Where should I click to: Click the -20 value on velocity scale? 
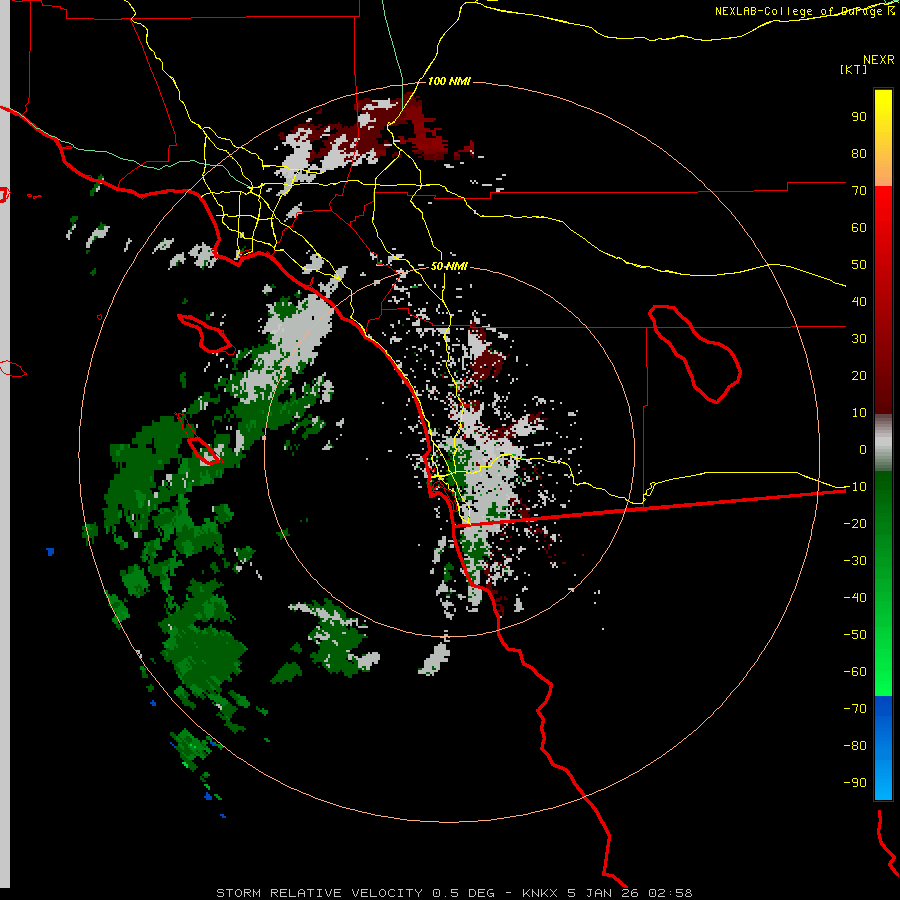[855, 523]
